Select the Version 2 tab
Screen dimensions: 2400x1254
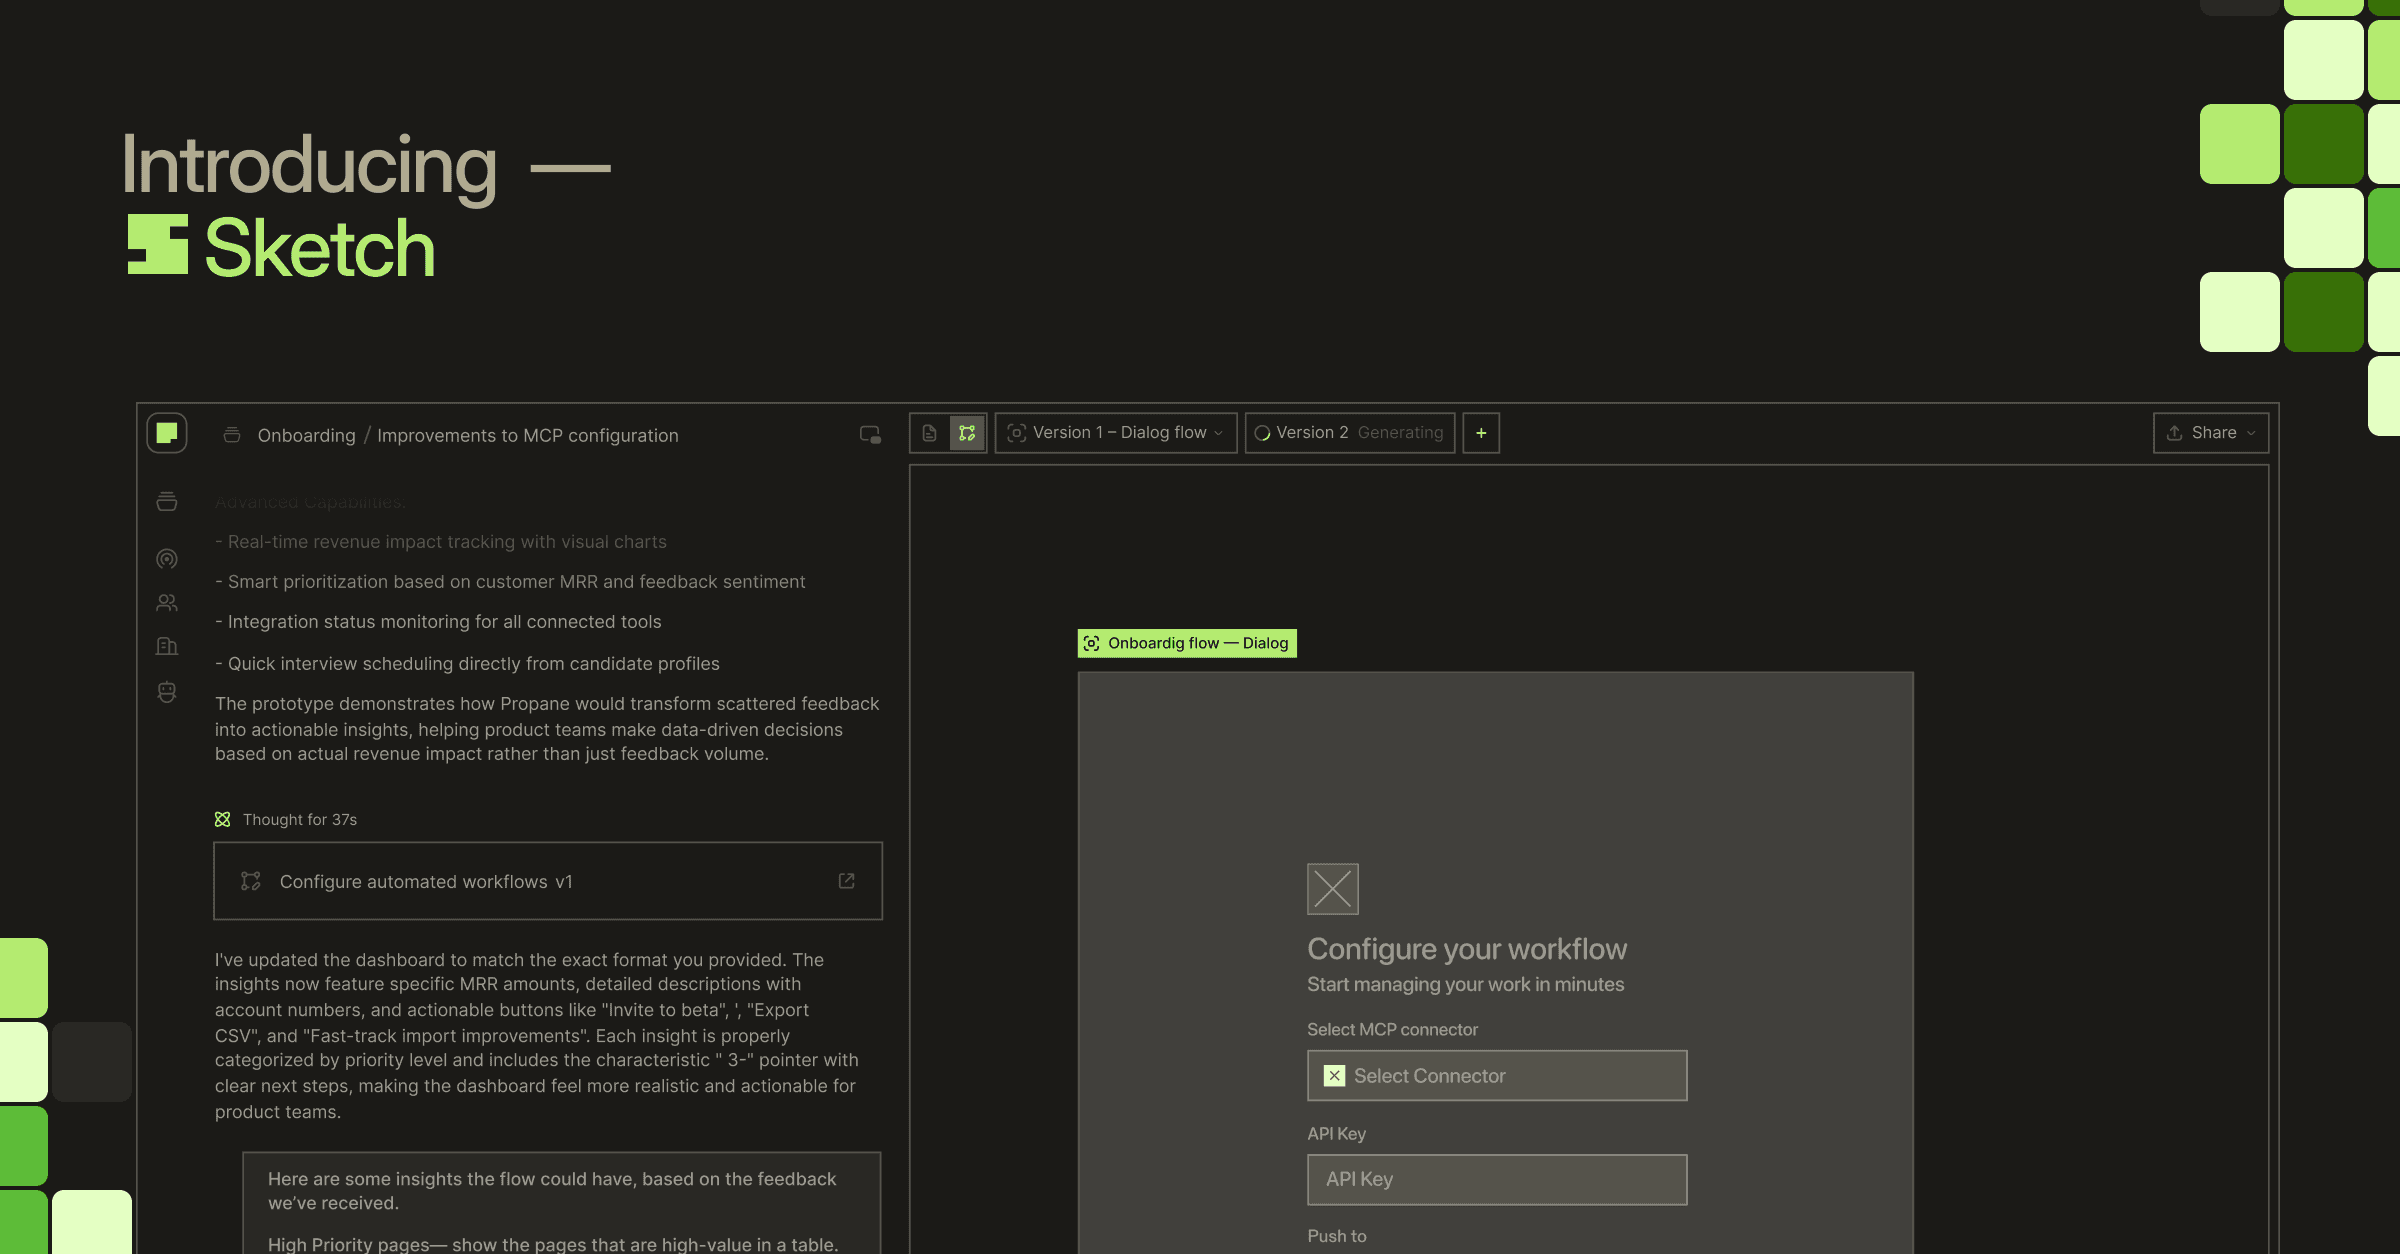point(1350,433)
